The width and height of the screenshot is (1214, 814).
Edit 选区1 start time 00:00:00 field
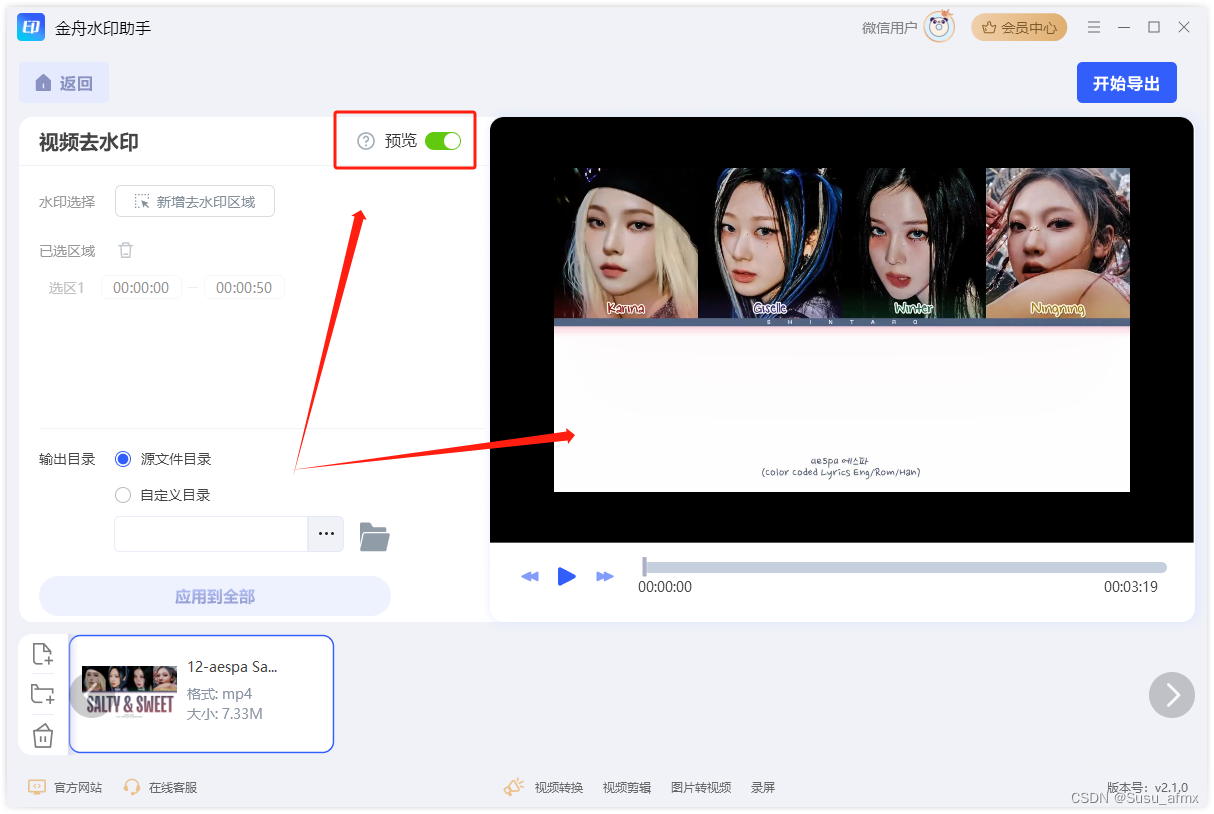pos(141,288)
